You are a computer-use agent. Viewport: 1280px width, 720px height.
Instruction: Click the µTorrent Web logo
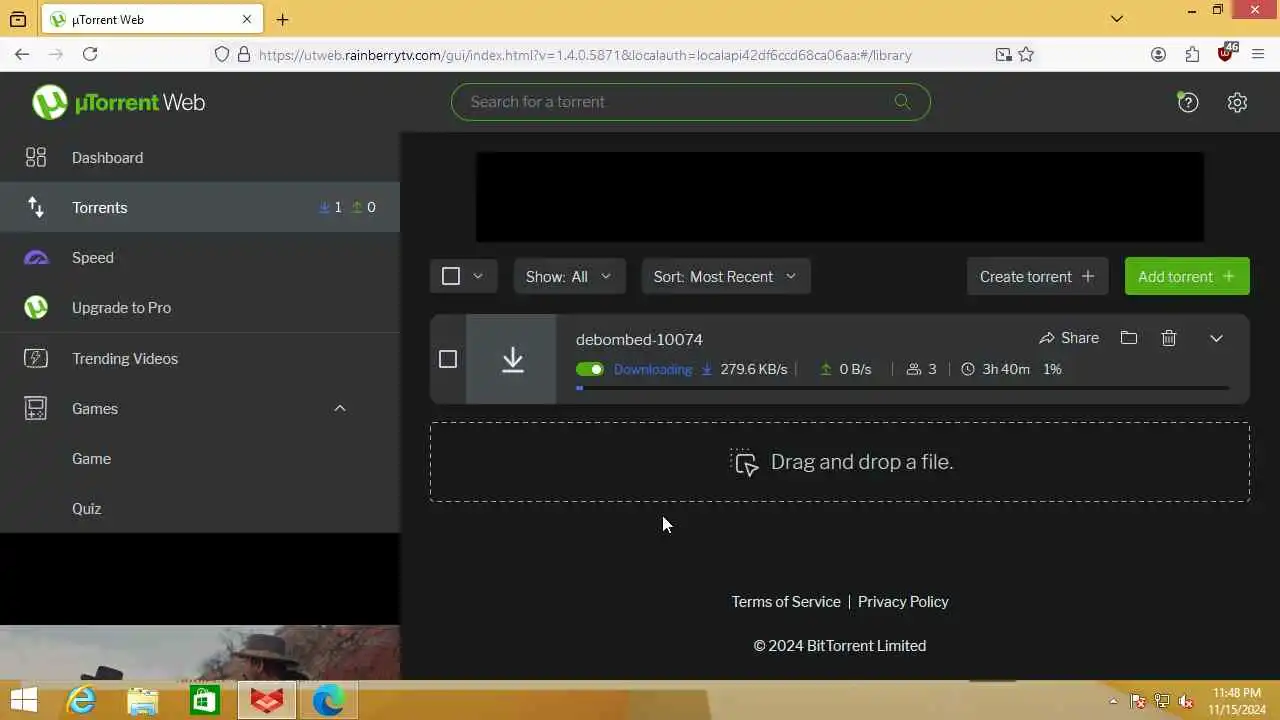[118, 102]
